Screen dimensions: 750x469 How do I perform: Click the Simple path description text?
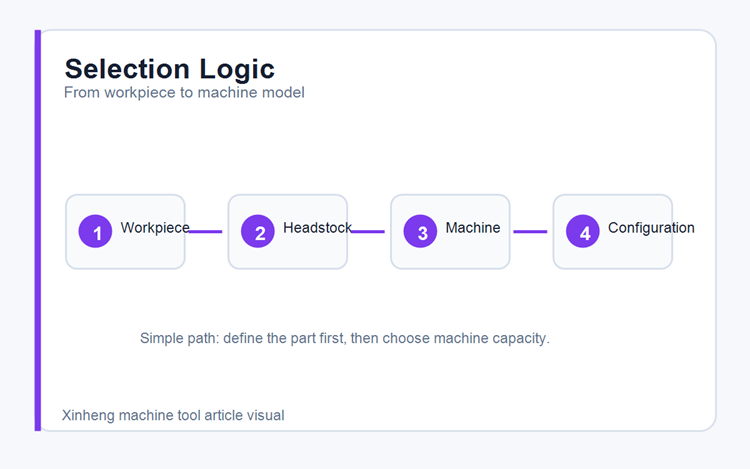point(345,338)
